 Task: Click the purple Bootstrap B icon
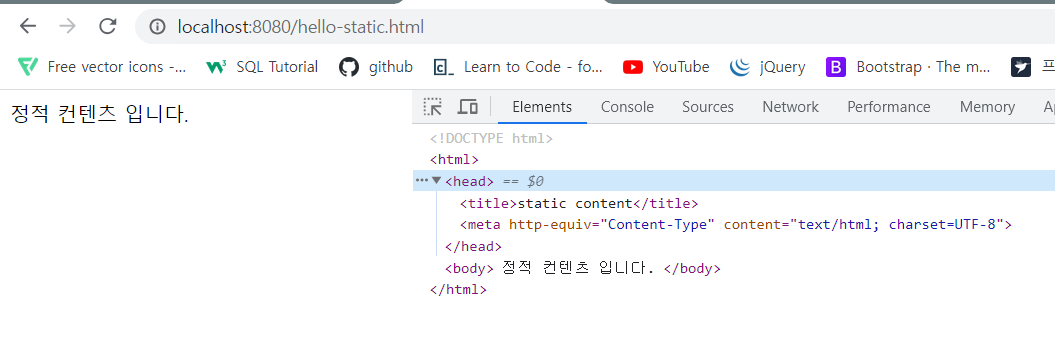tap(836, 67)
